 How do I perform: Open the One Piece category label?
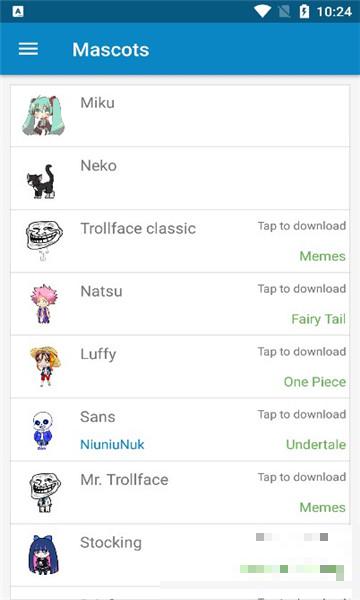pyautogui.click(x=314, y=382)
